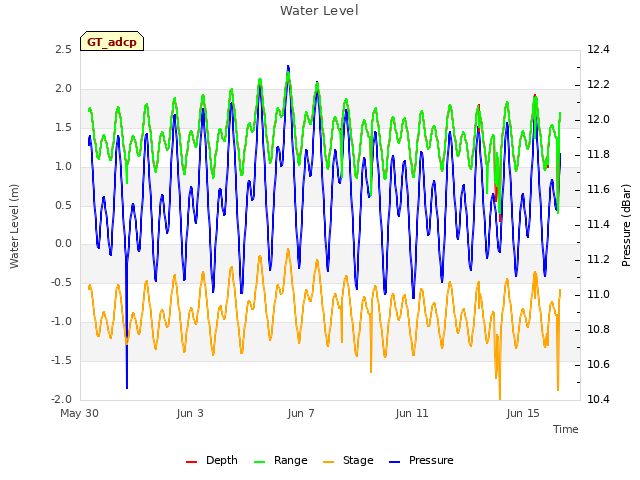Click the 0.0 left axis value
The image size is (640, 480).
(x=63, y=244)
